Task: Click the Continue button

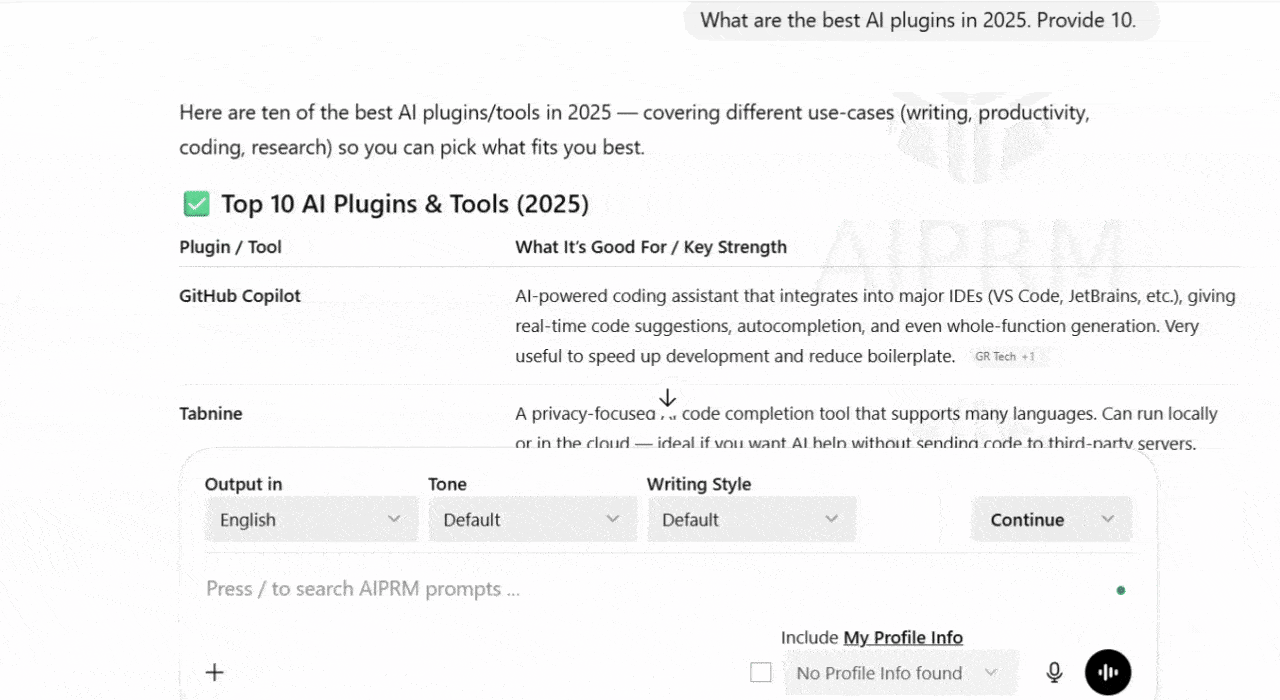Action: [x=1028, y=520]
